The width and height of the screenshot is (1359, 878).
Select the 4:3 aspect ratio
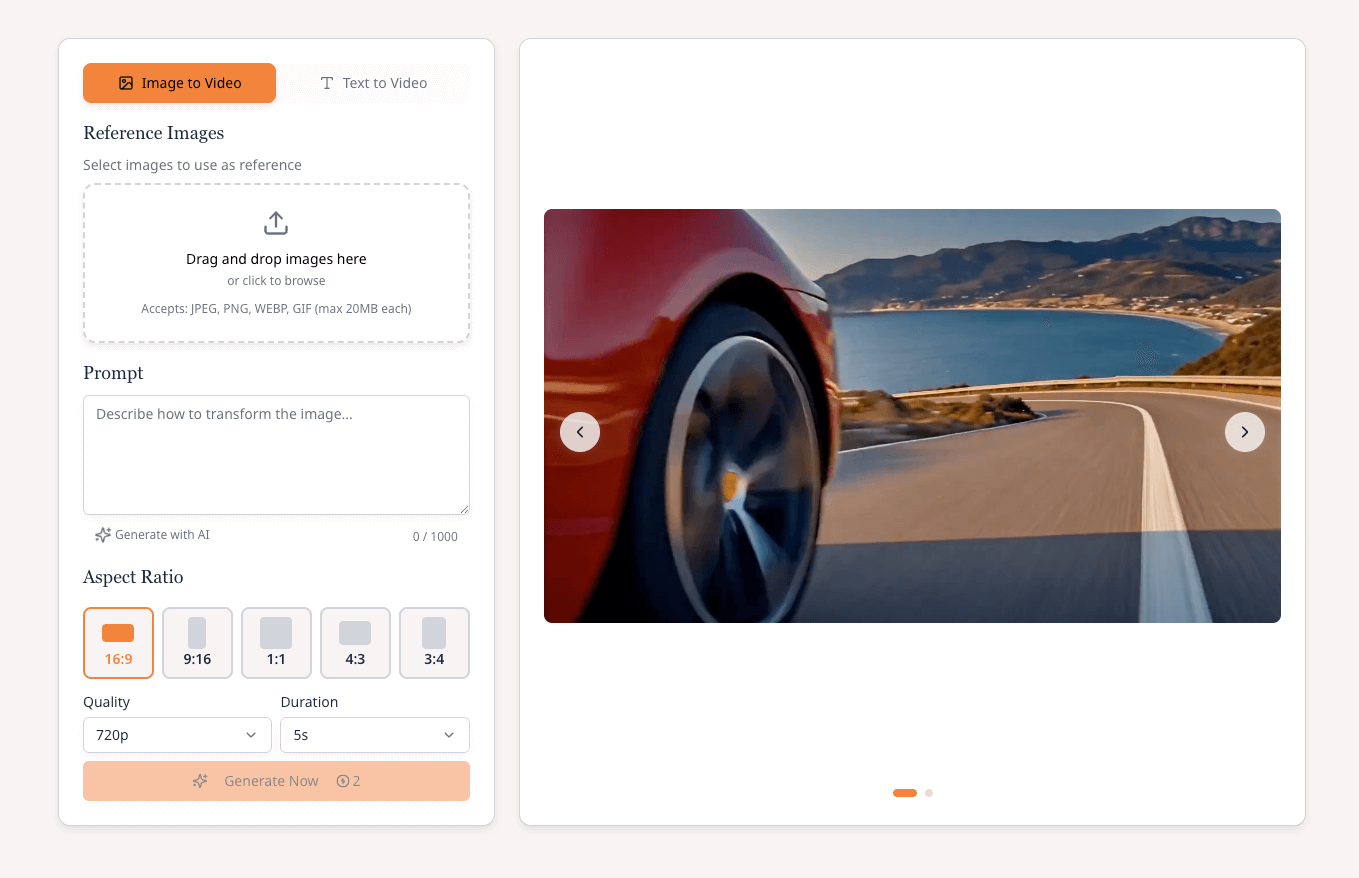pos(355,642)
